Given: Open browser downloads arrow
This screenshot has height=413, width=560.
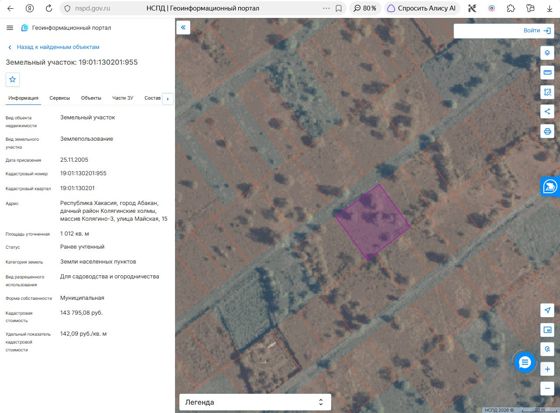Looking at the screenshot, I should (x=549, y=8).
